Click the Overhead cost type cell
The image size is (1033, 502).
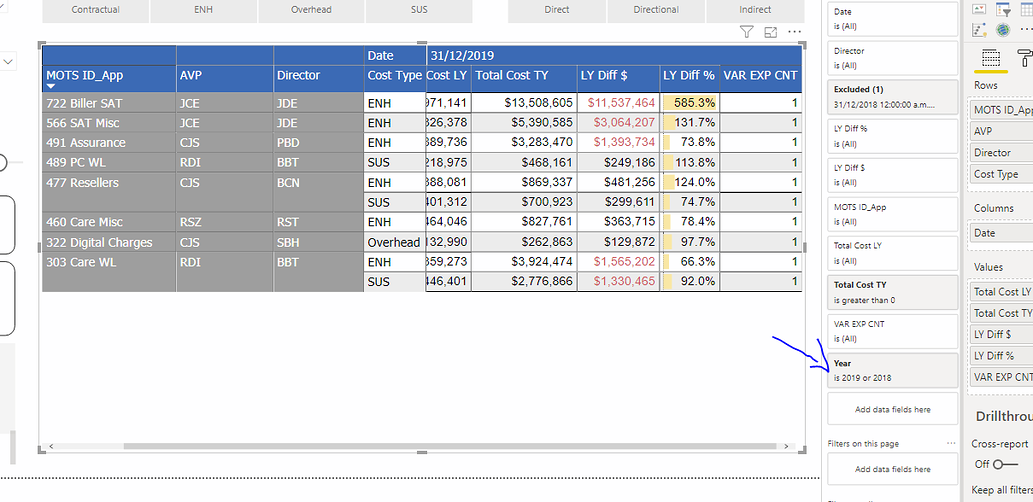click(x=395, y=242)
